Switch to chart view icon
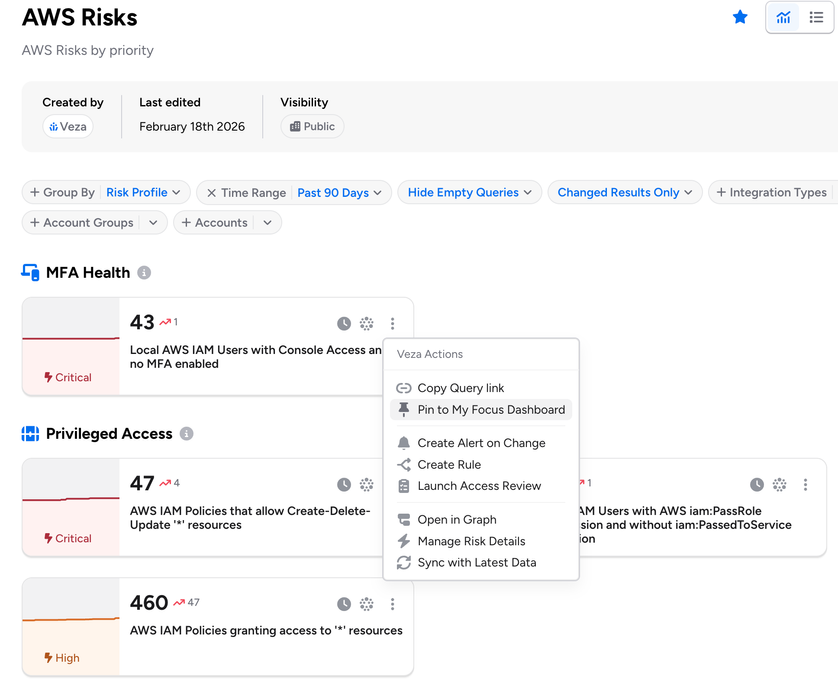This screenshot has width=838, height=688. [x=783, y=18]
